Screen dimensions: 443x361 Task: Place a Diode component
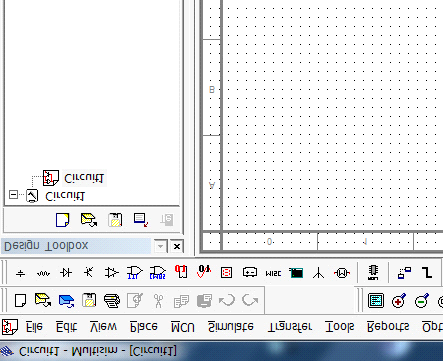tap(66, 273)
